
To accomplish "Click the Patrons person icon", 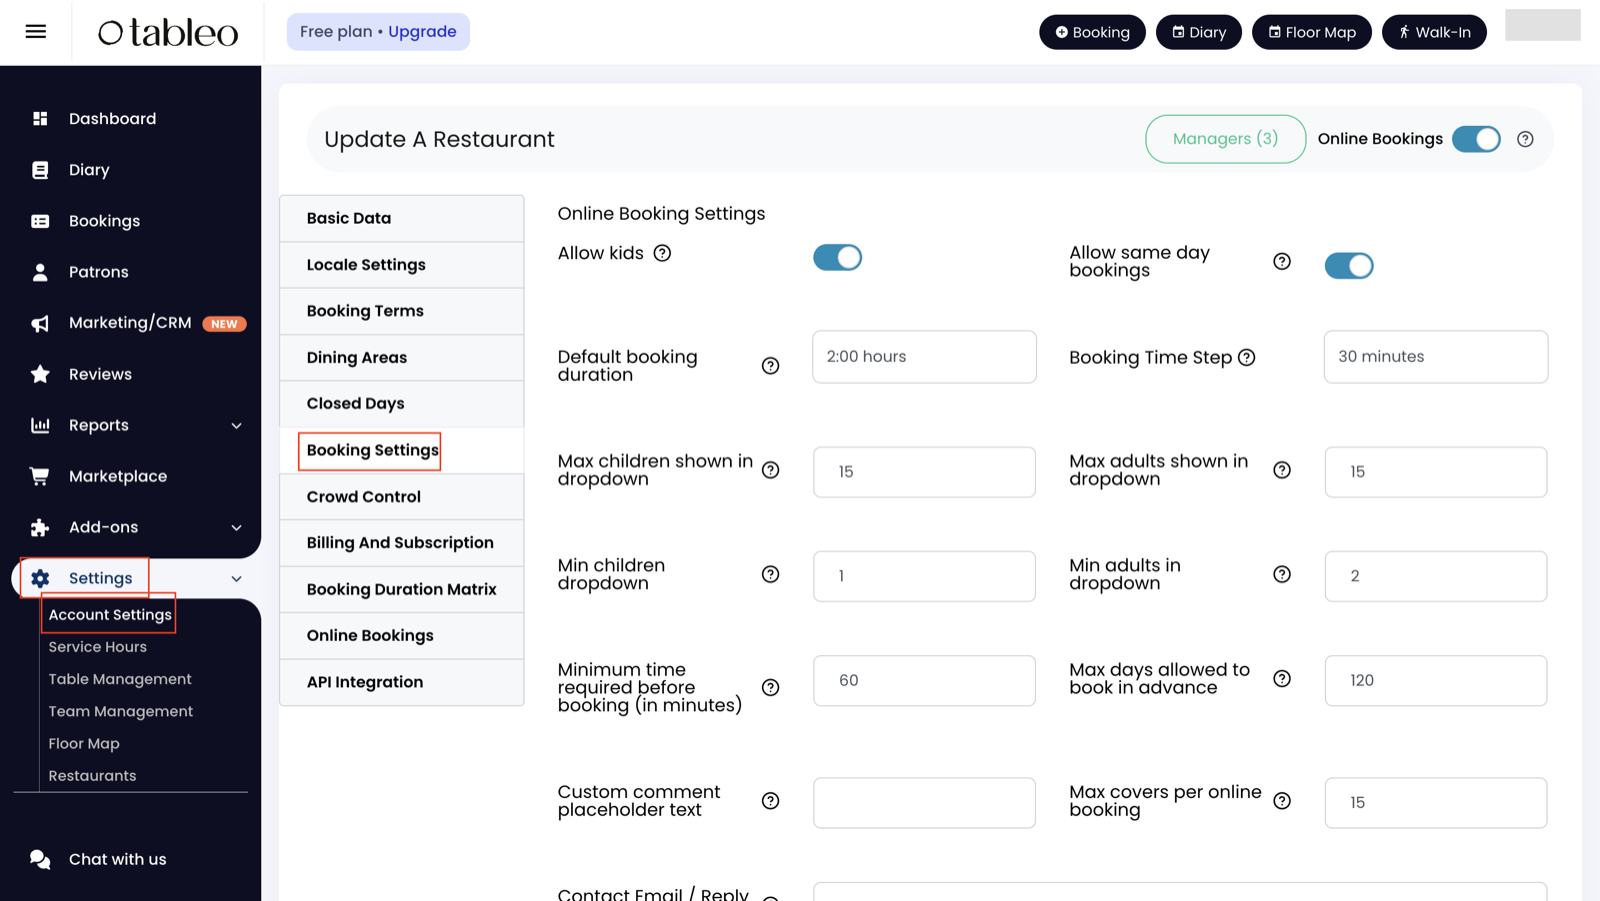I will [x=40, y=272].
